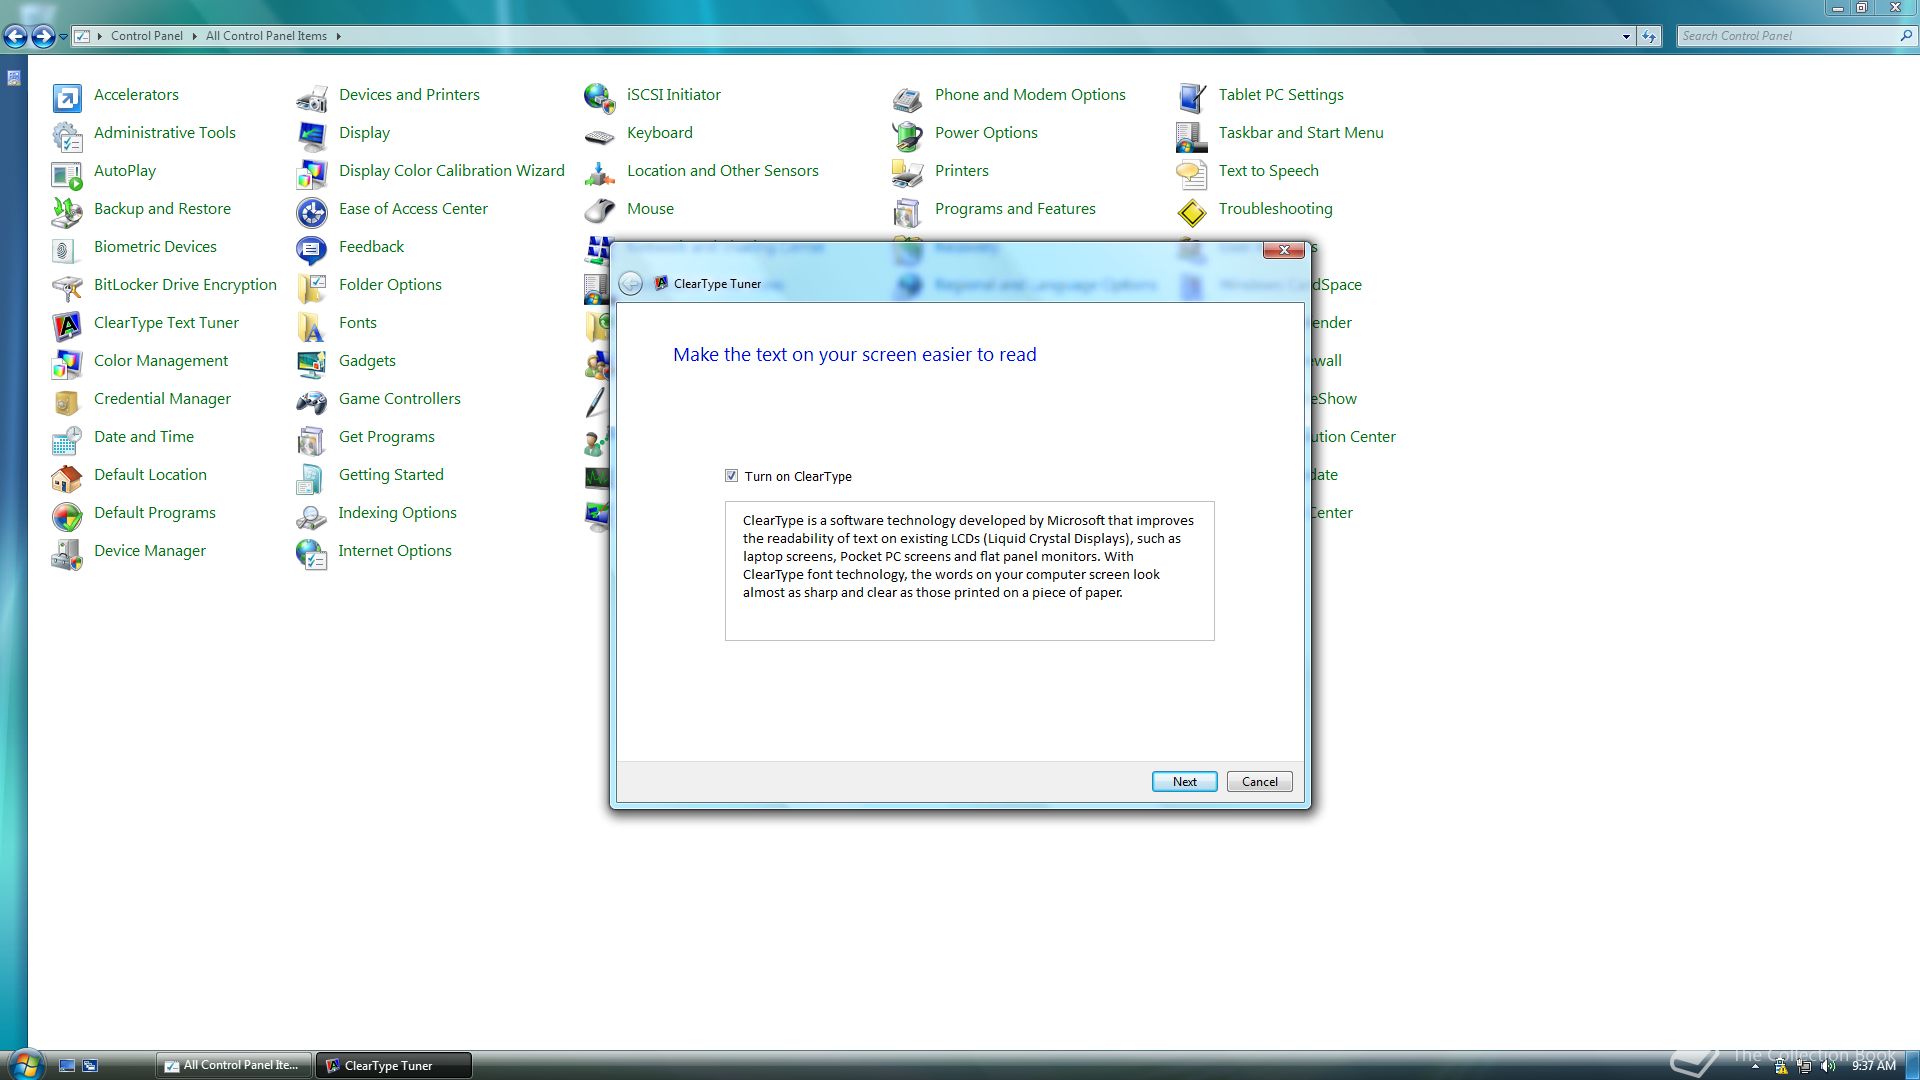Open the address bar history dropdown arrow
The height and width of the screenshot is (1080, 1920).
(1626, 36)
